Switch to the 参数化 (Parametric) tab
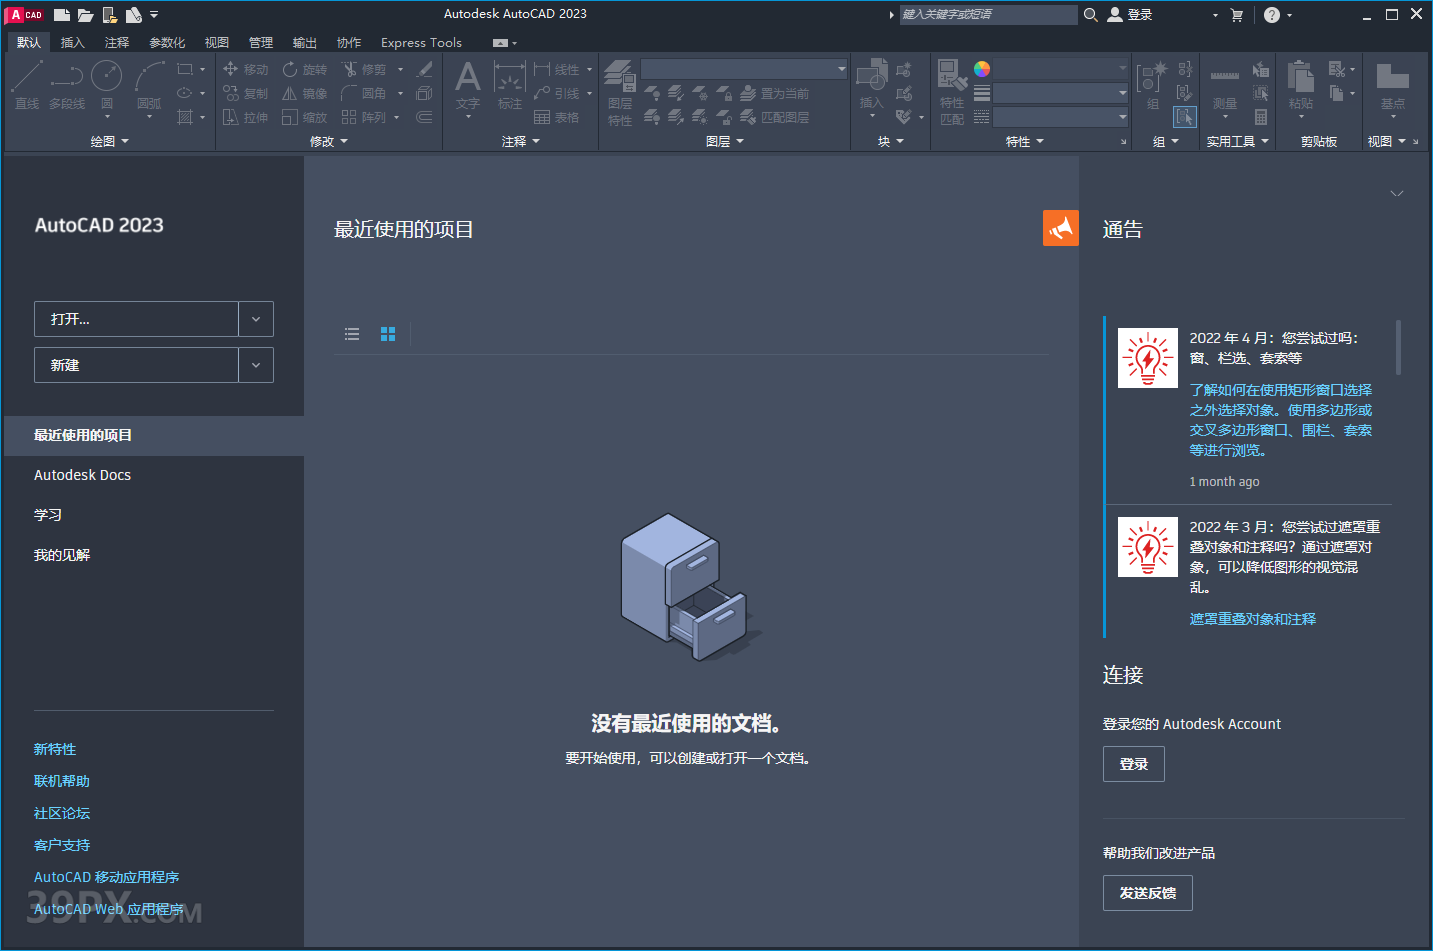 click(x=167, y=42)
